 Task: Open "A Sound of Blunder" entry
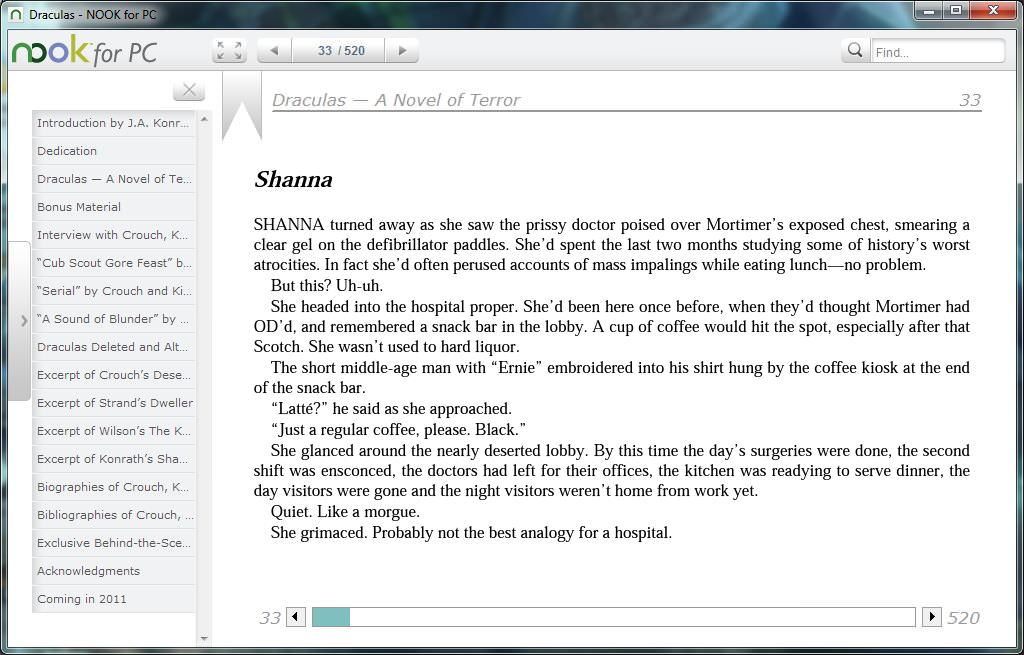pos(114,319)
